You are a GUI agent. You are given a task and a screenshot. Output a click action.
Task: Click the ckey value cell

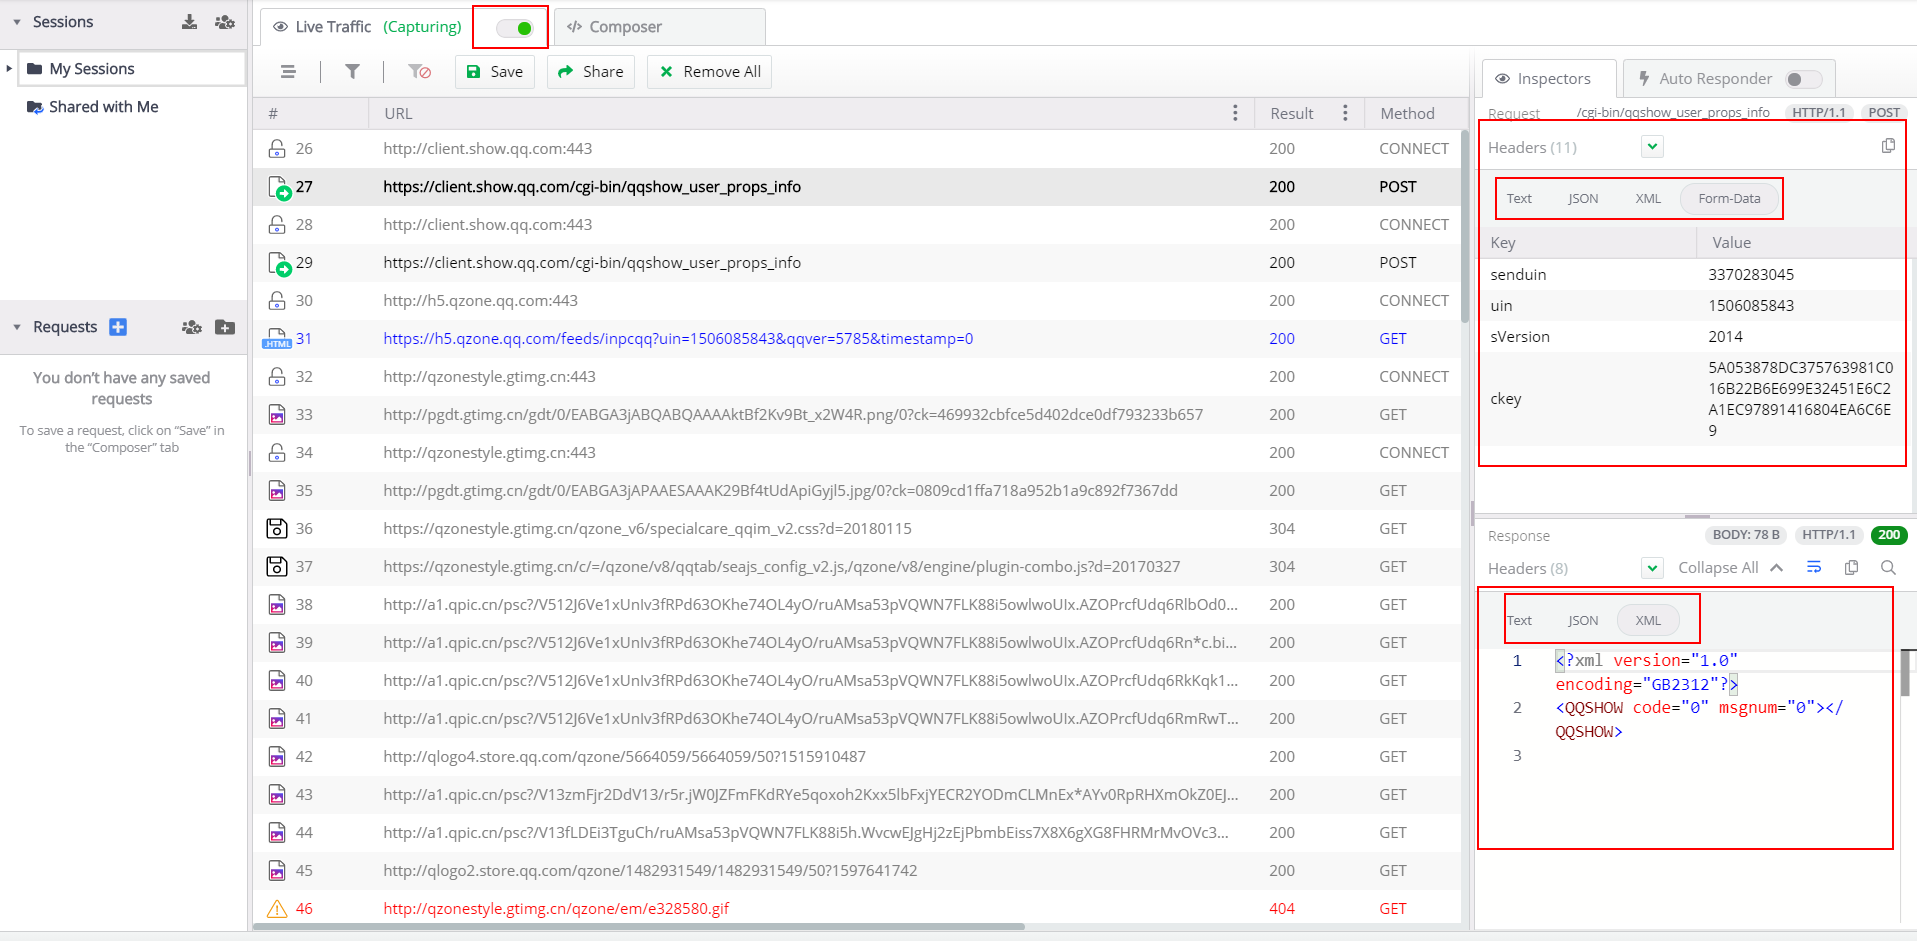point(1800,399)
